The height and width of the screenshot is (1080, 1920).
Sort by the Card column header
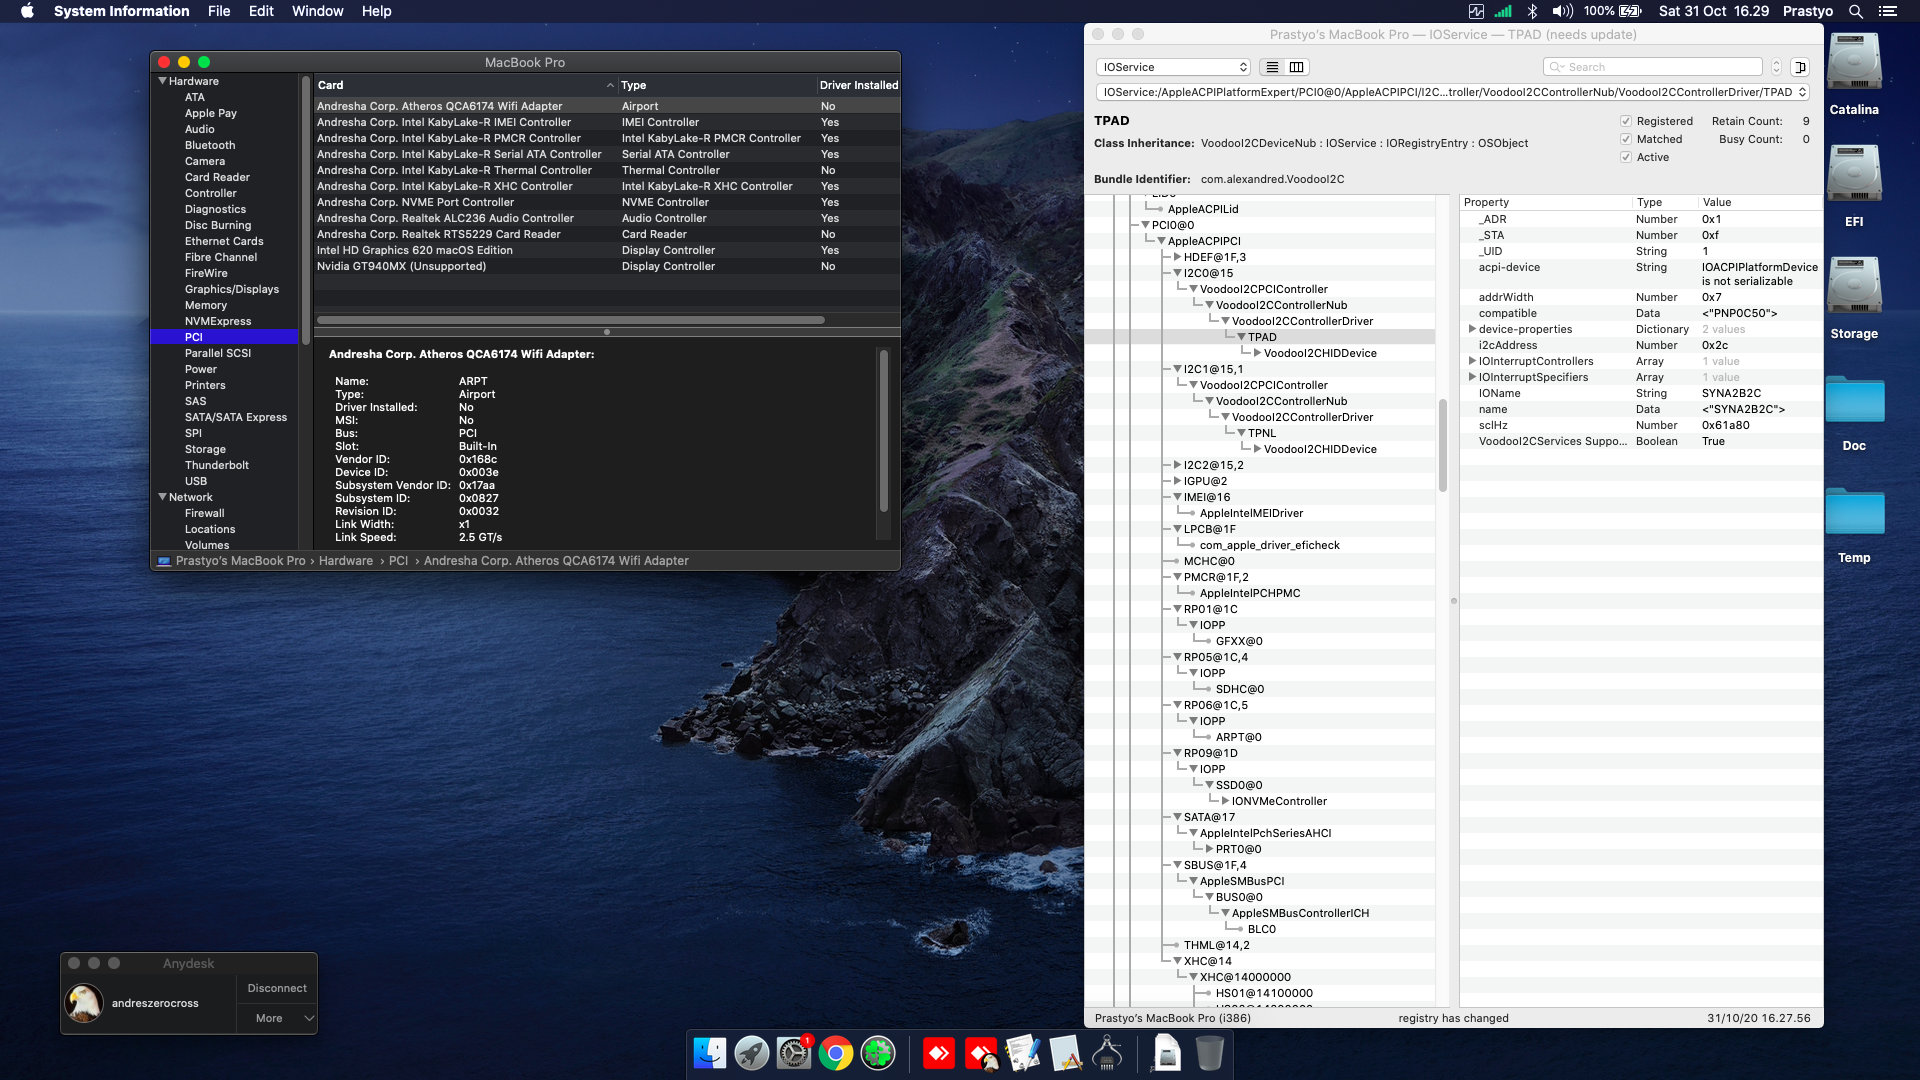click(465, 85)
